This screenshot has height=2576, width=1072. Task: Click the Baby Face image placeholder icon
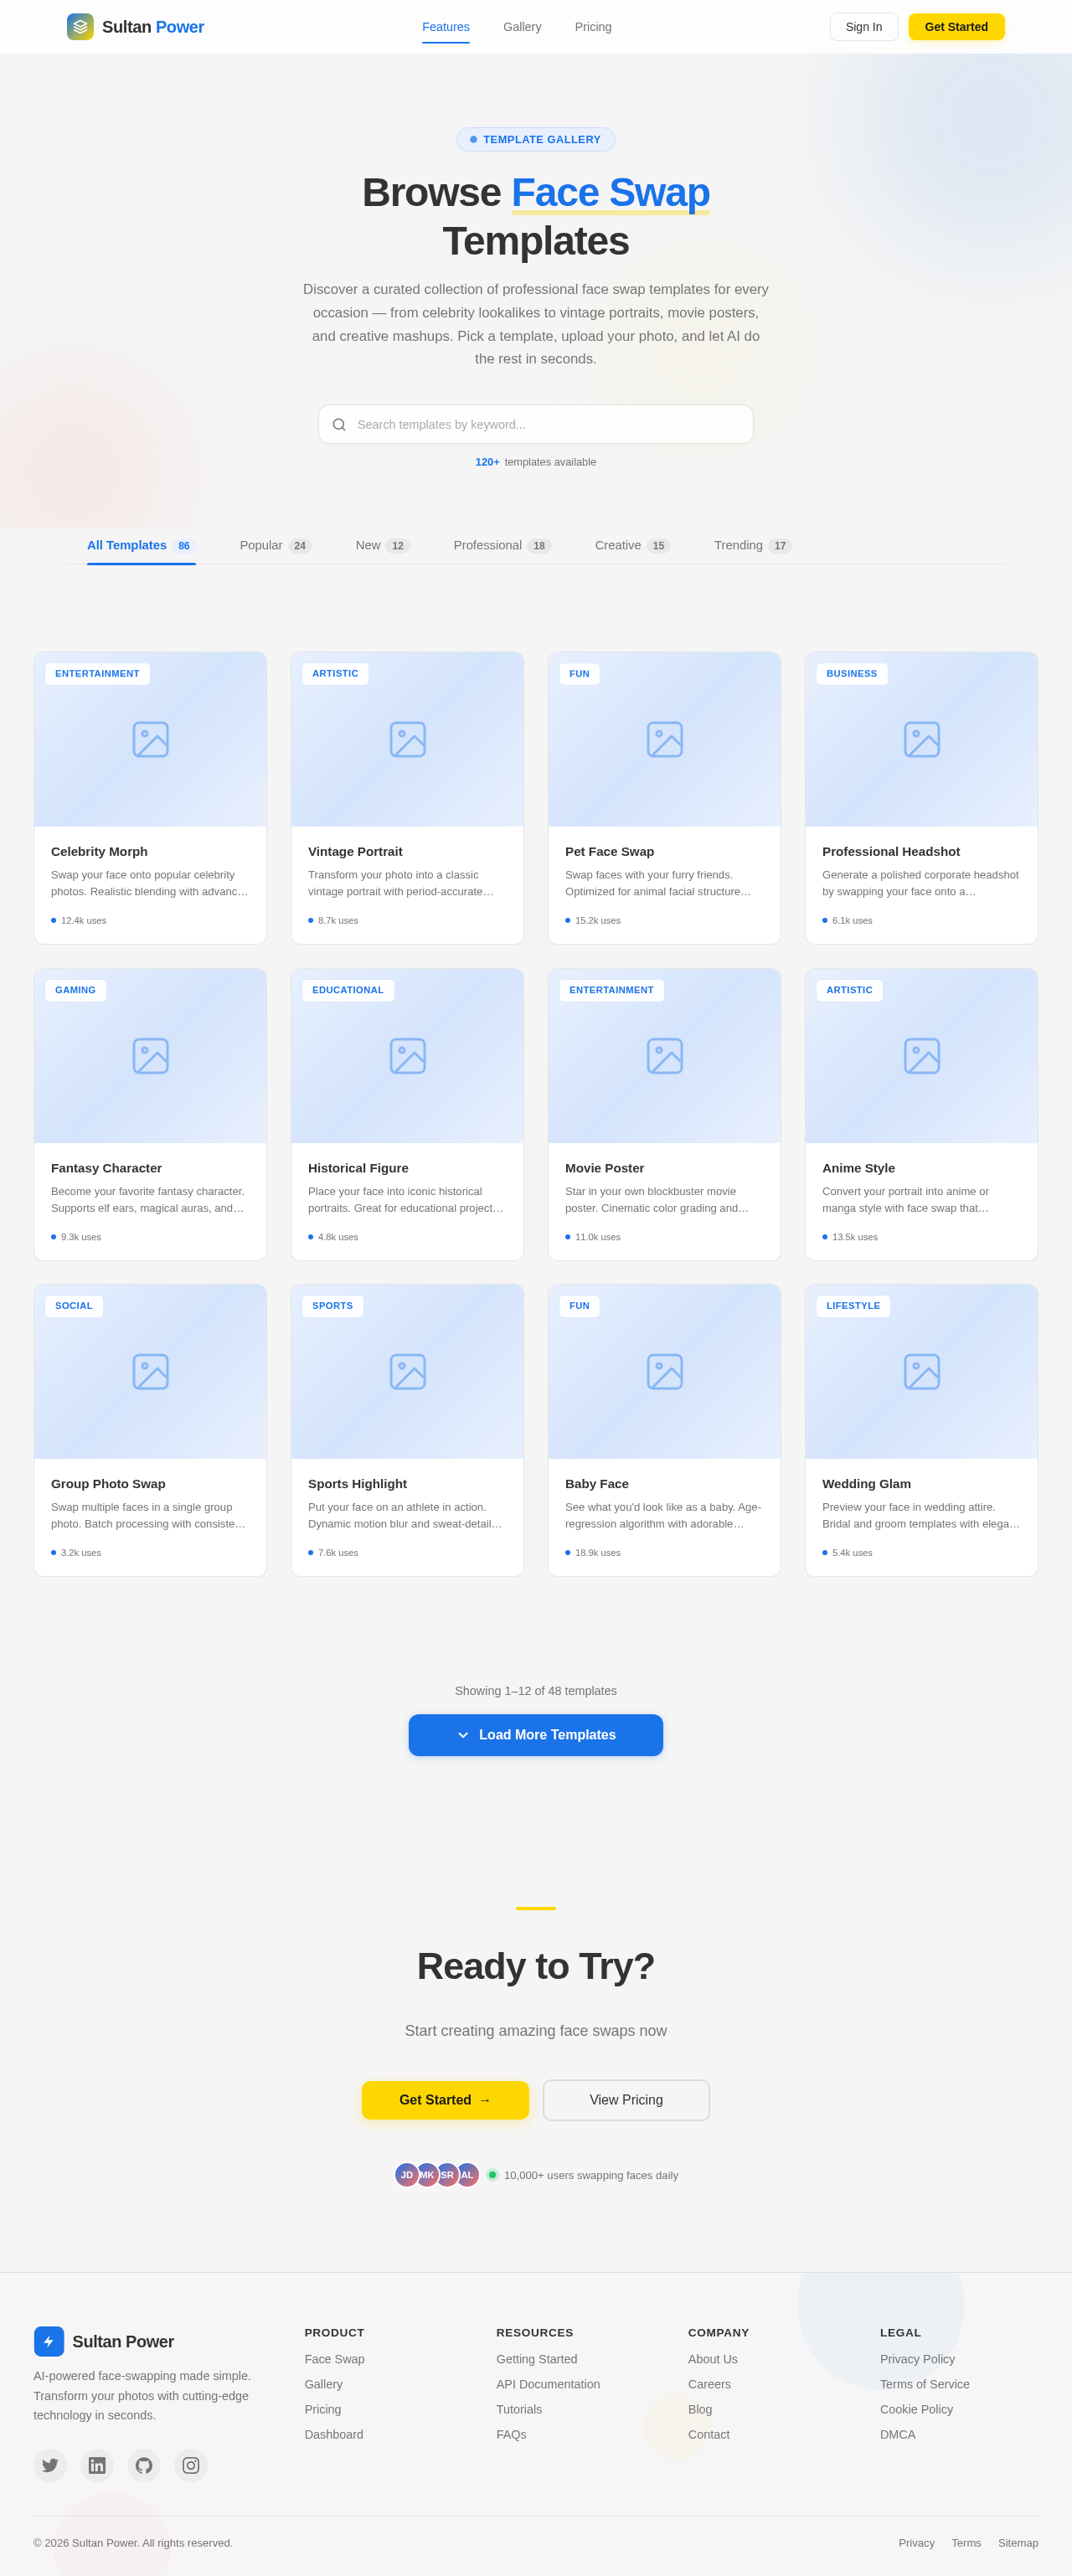click(665, 1372)
